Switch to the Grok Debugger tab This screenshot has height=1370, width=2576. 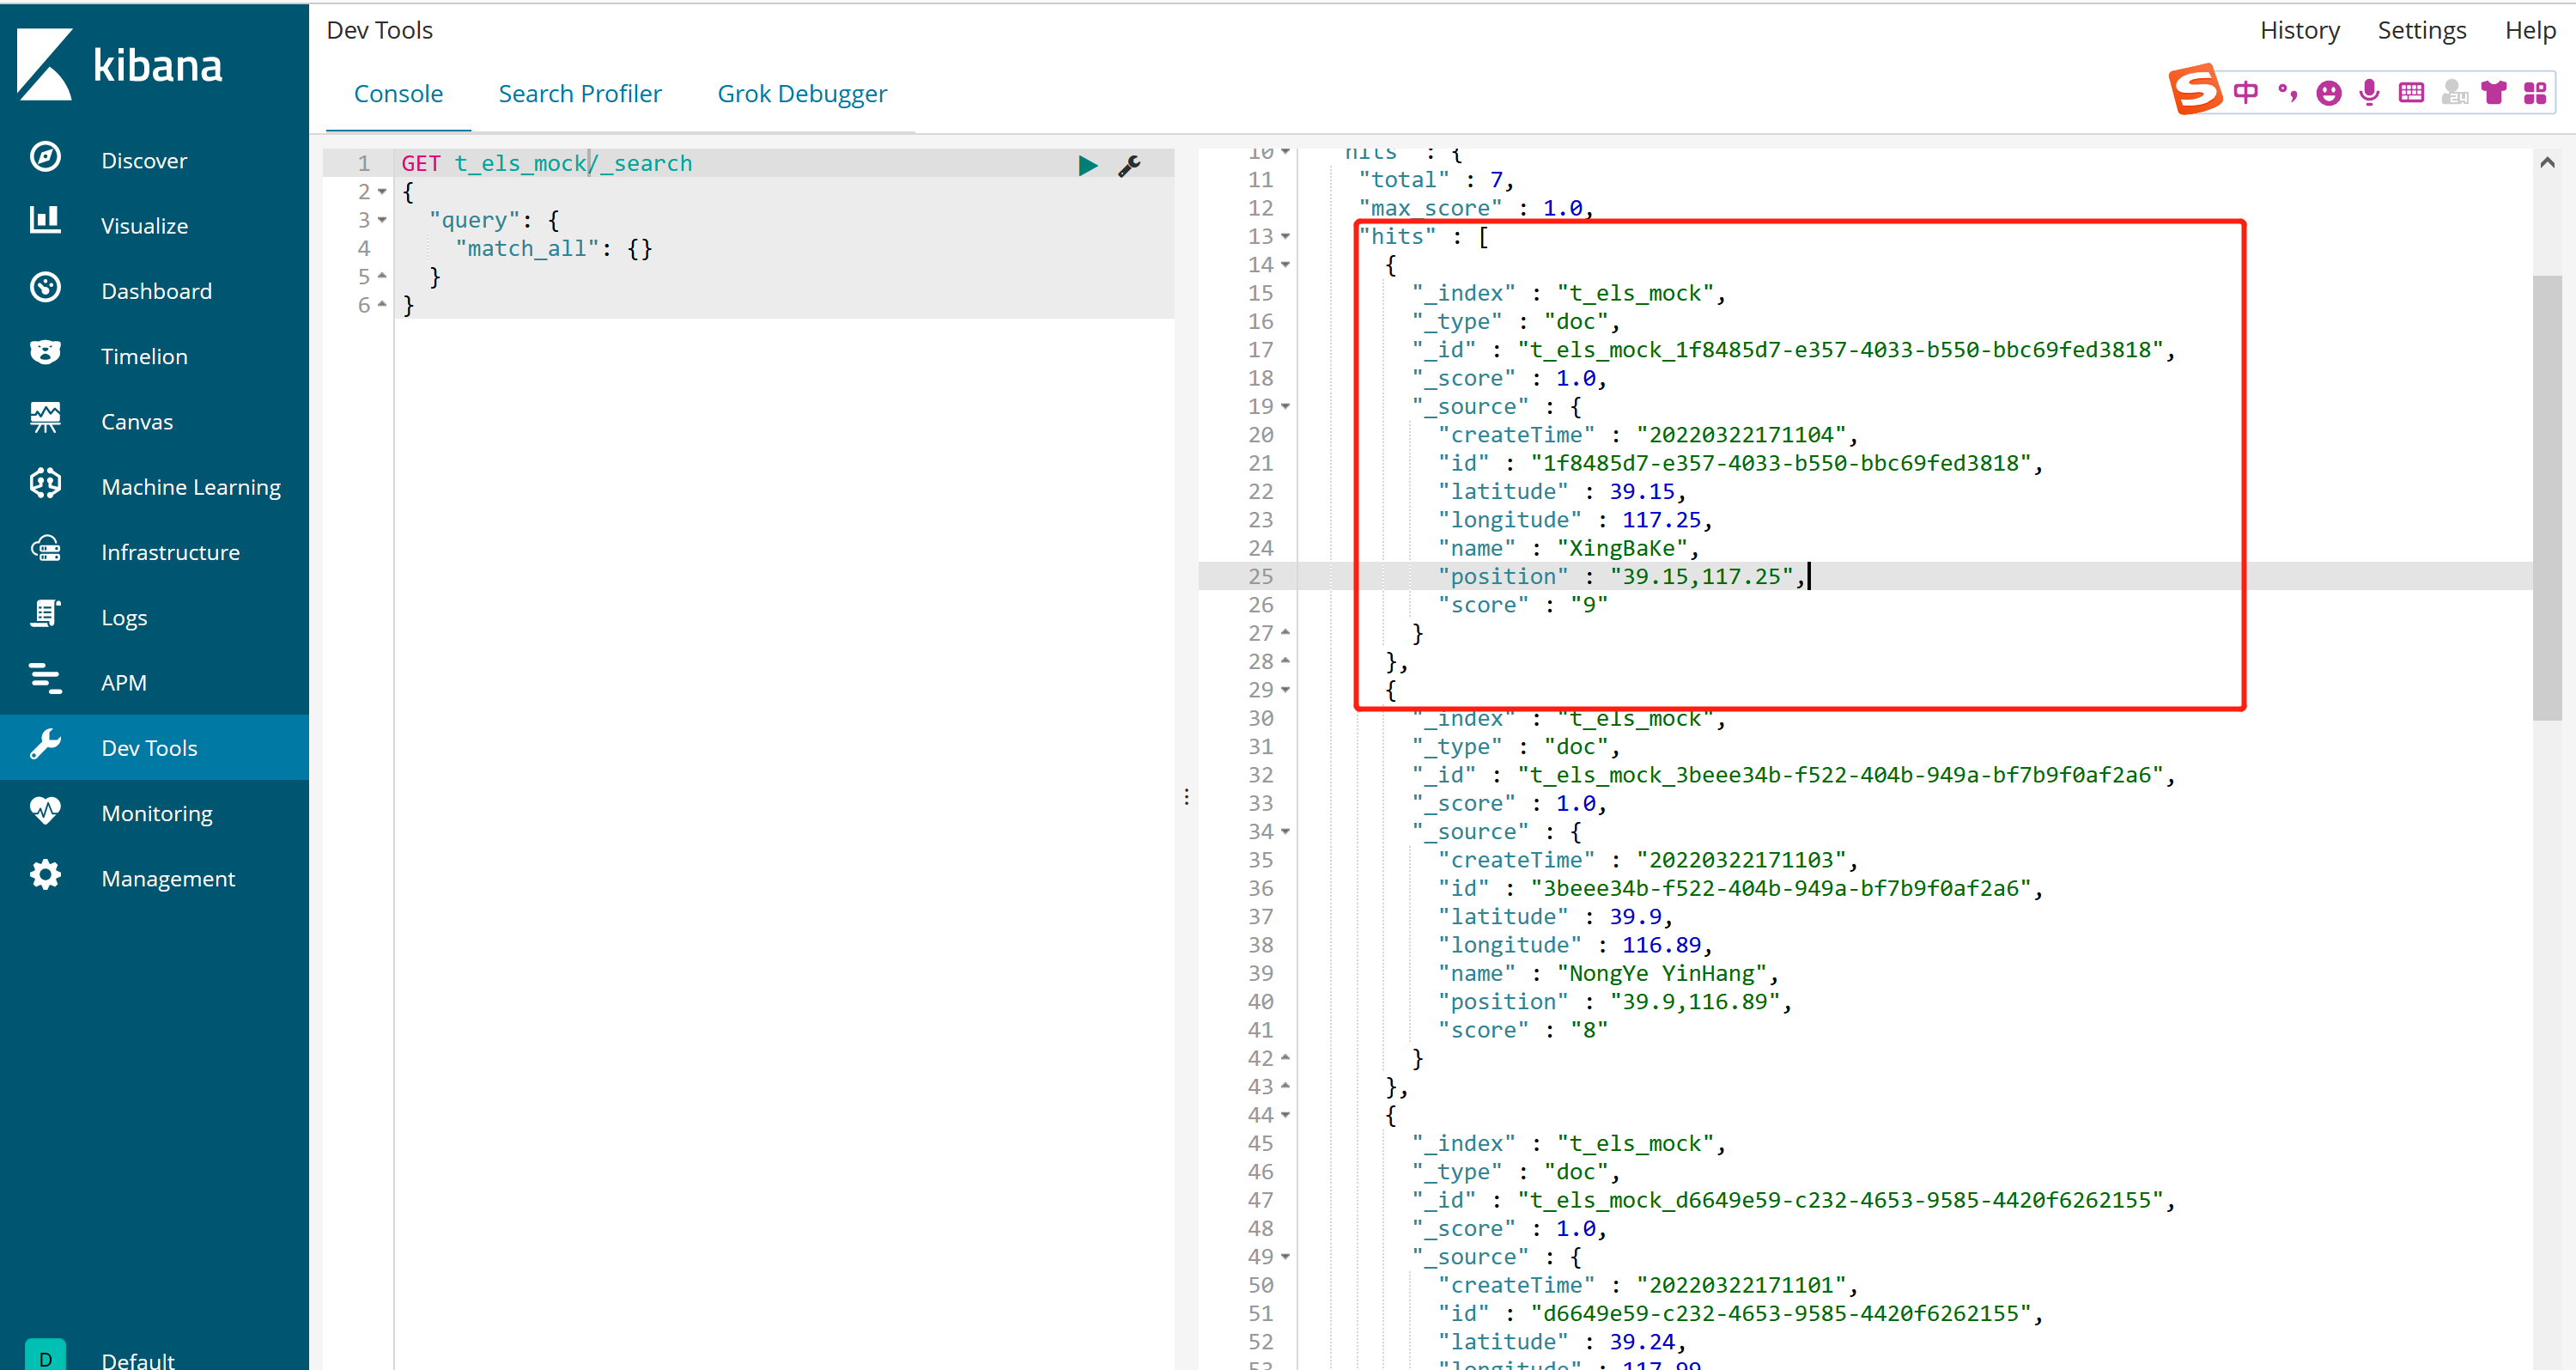(x=802, y=94)
